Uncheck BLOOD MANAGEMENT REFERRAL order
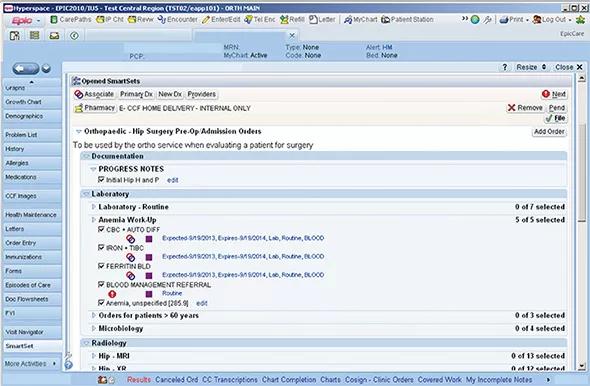Image resolution: width=590 pixels, height=386 pixels. pyautogui.click(x=101, y=284)
